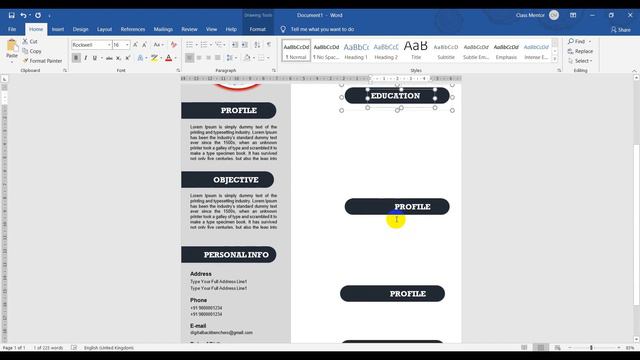Open the File tab
Screen dimensions: 640x360
pos(12,29)
